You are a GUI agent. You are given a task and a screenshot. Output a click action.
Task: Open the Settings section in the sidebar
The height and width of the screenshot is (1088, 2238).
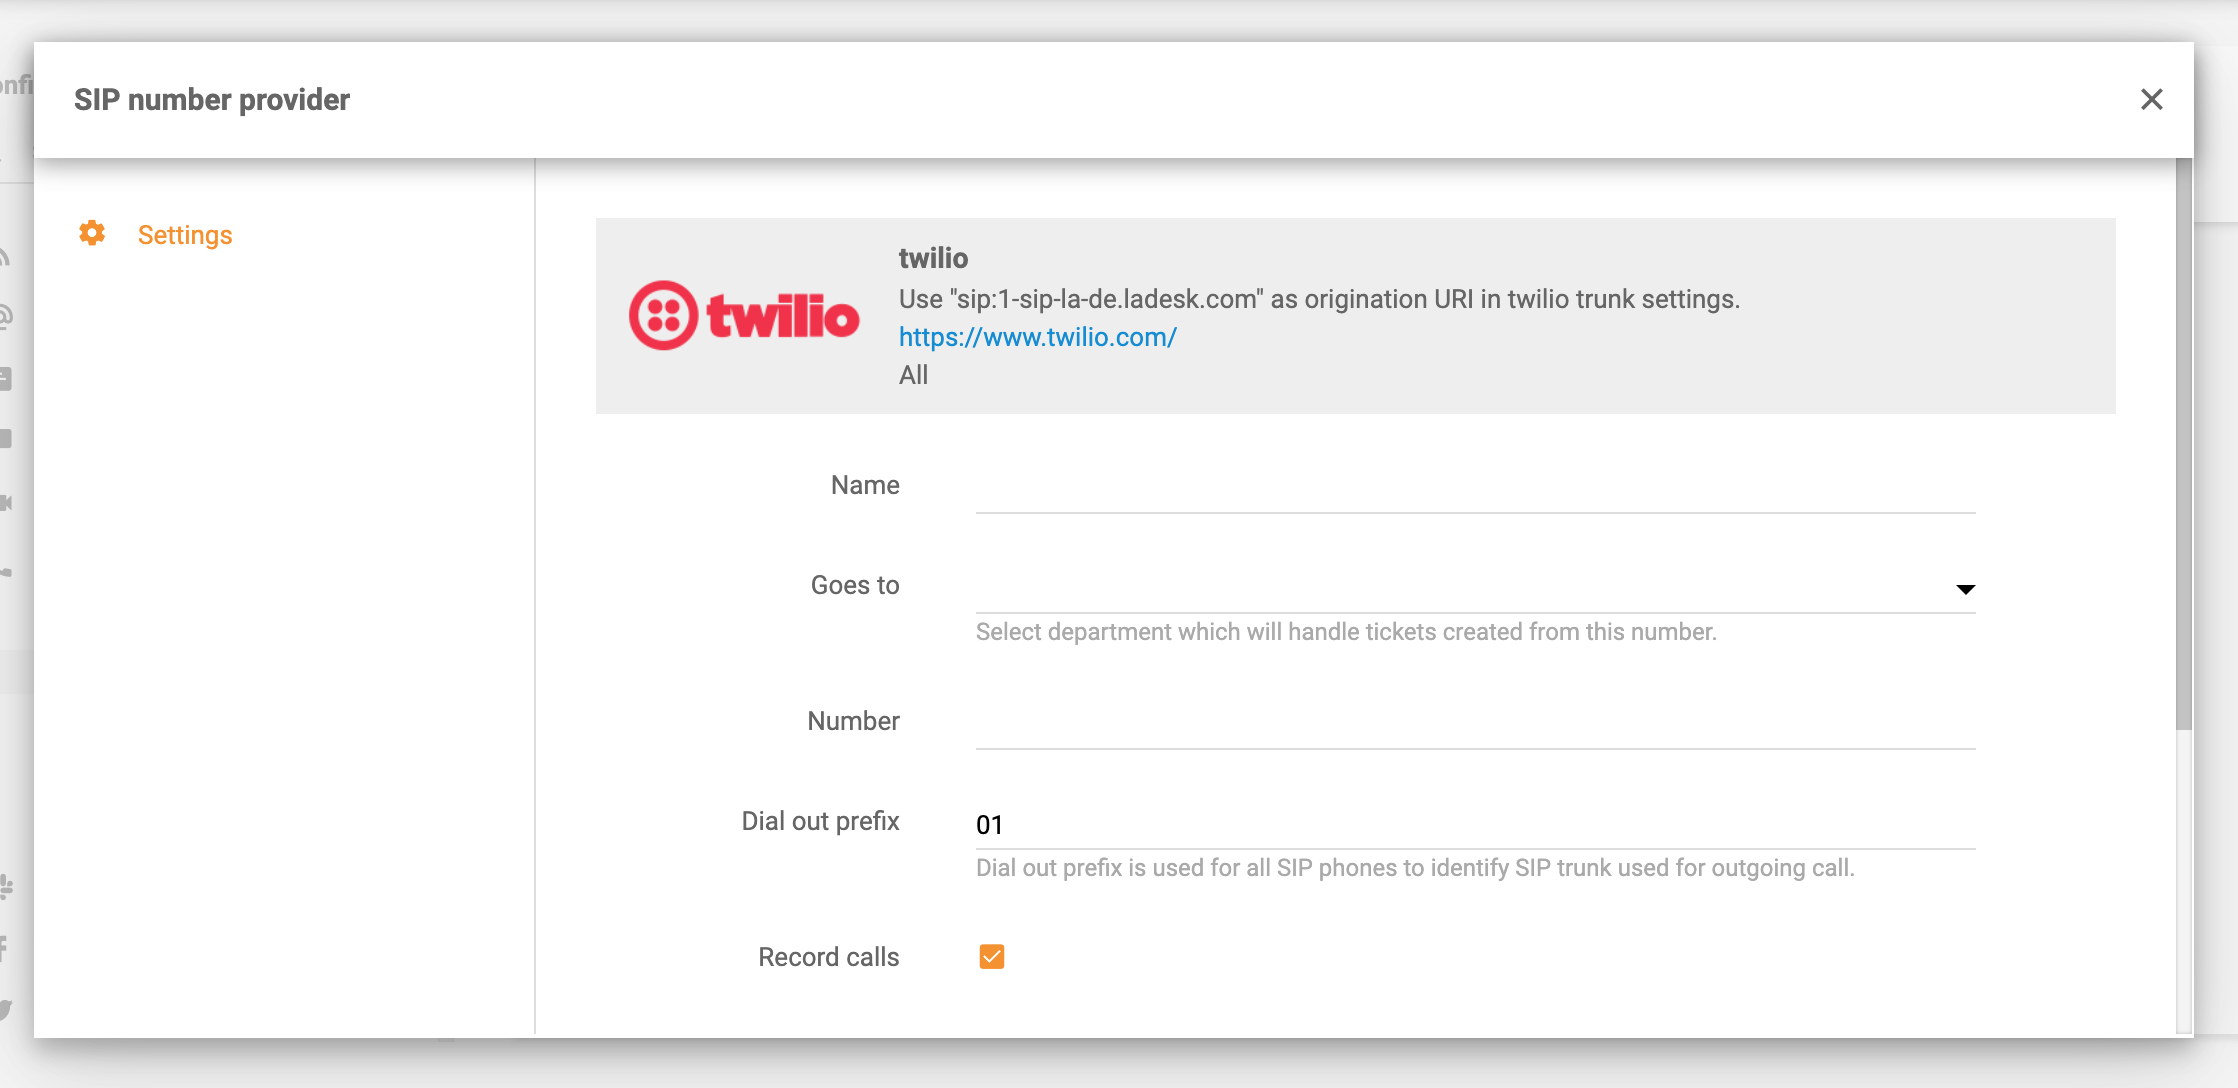185,235
